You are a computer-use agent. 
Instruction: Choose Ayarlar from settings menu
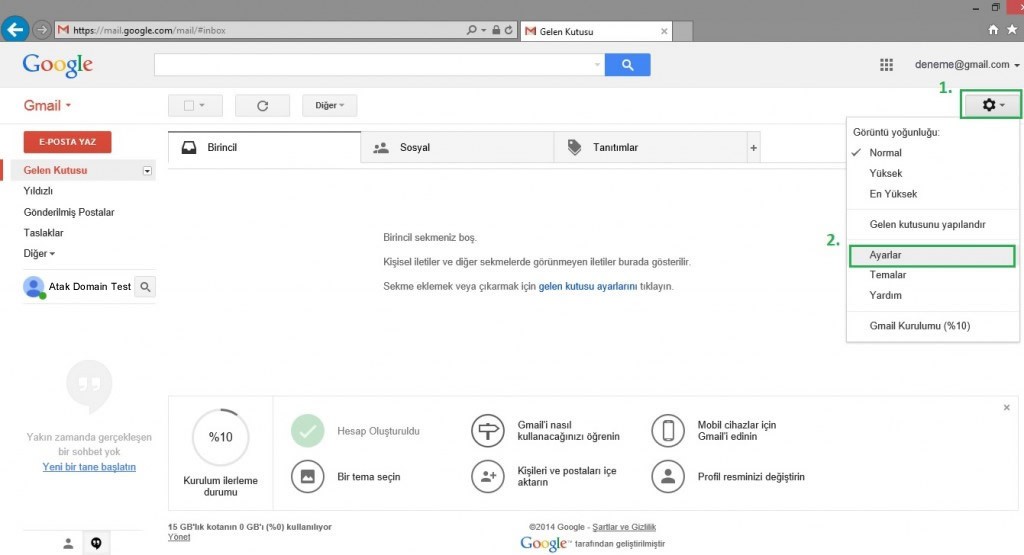pyautogui.click(x=933, y=255)
